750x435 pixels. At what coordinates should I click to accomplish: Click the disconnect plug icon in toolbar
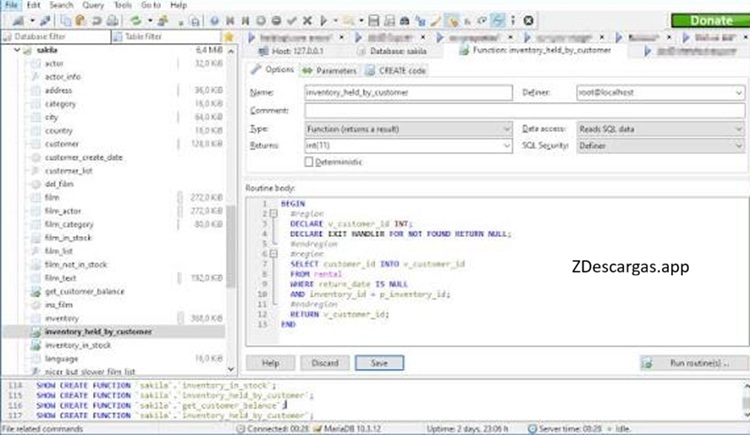45,21
